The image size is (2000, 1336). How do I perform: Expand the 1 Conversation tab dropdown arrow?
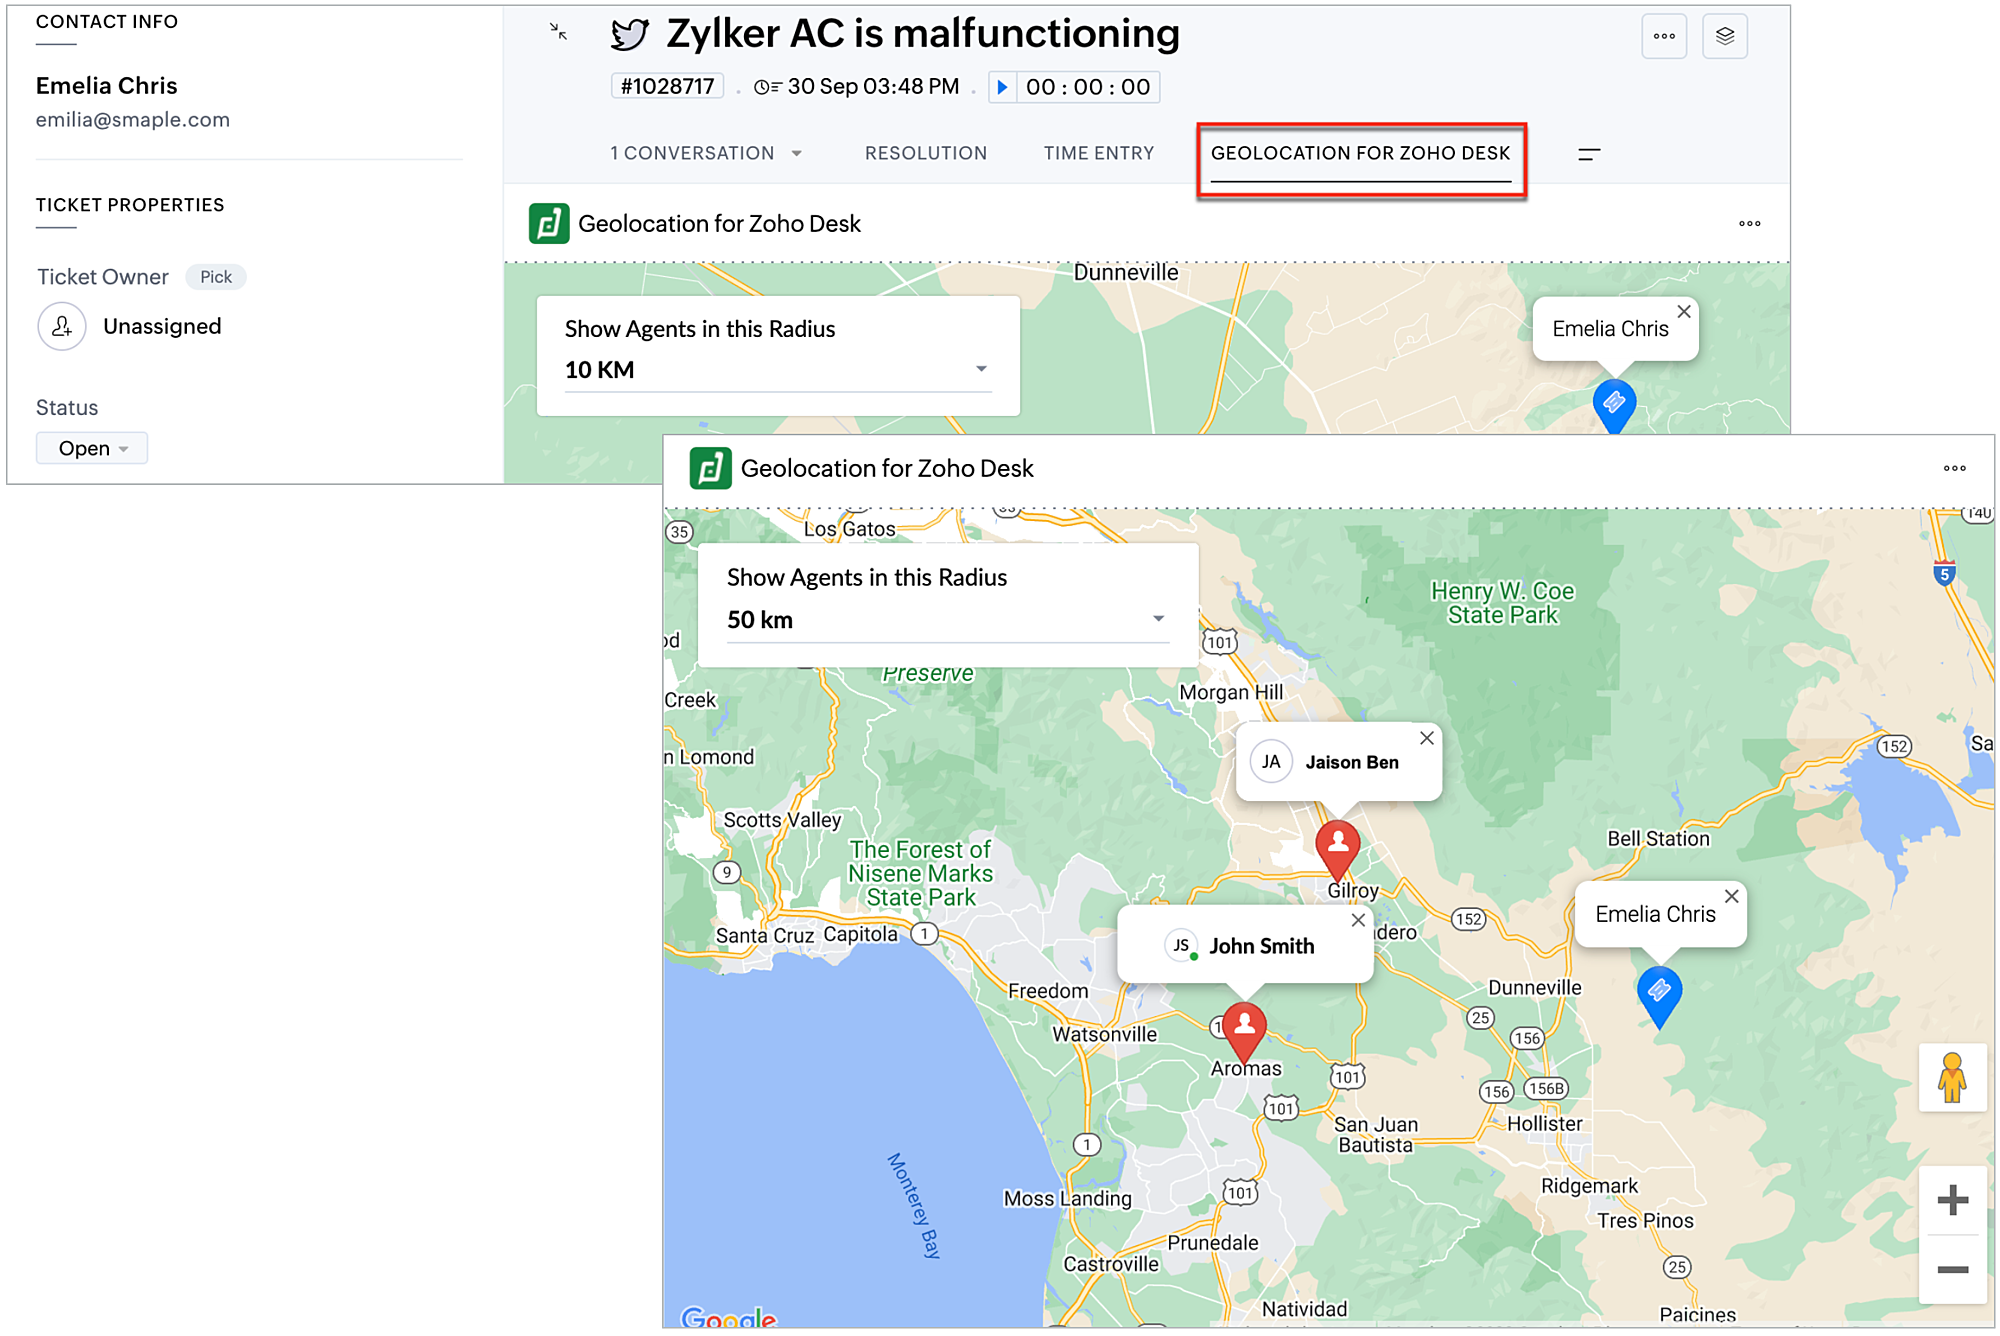(797, 154)
